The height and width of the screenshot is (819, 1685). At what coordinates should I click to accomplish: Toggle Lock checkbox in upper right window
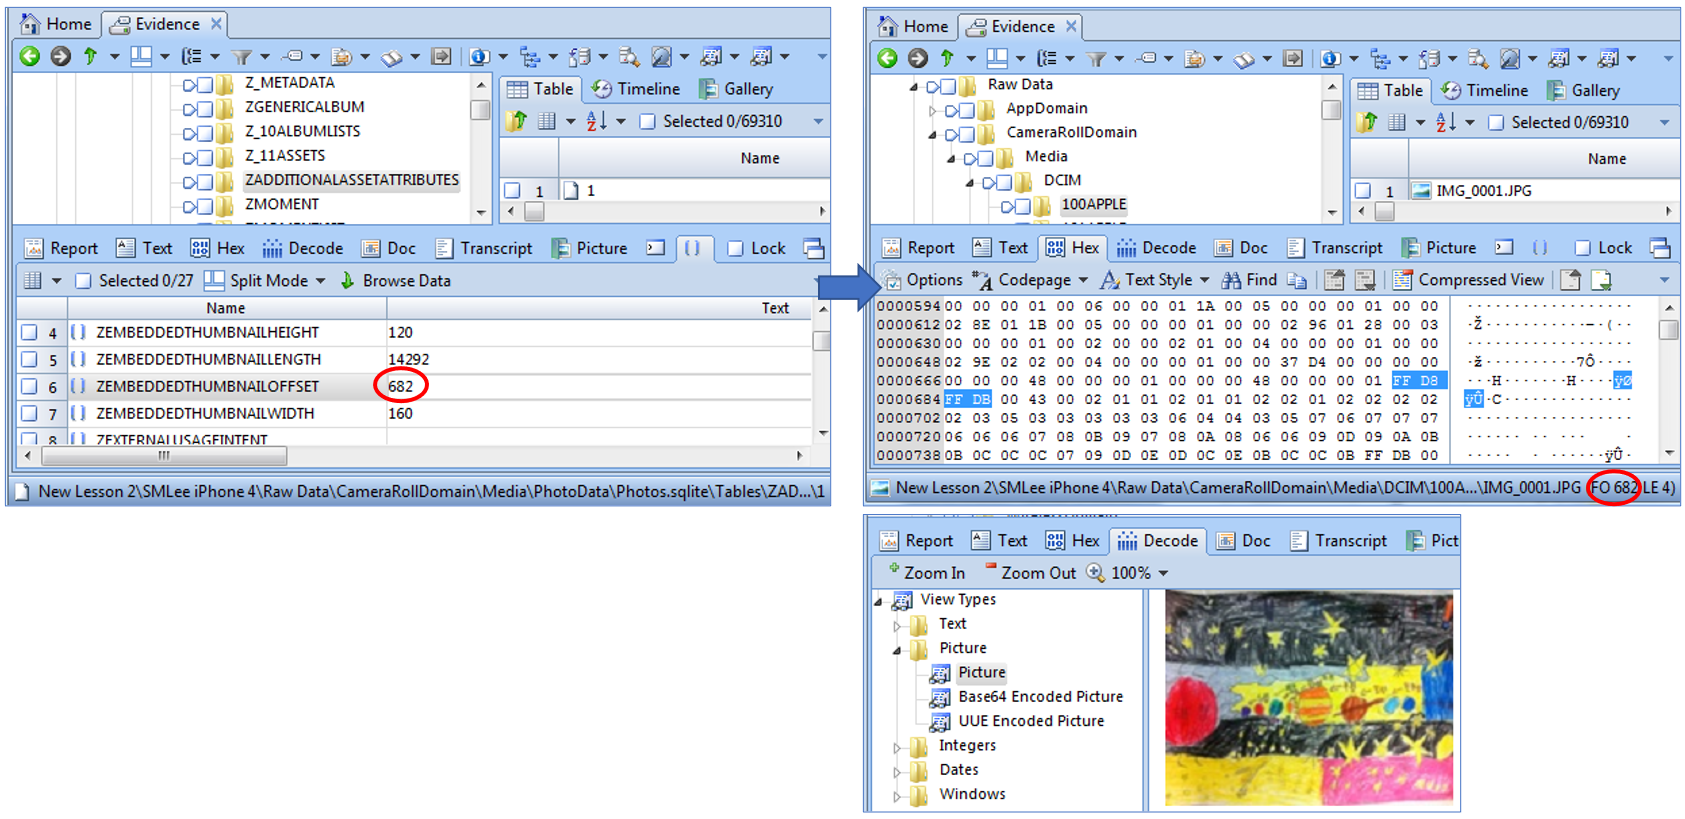pos(1582,248)
